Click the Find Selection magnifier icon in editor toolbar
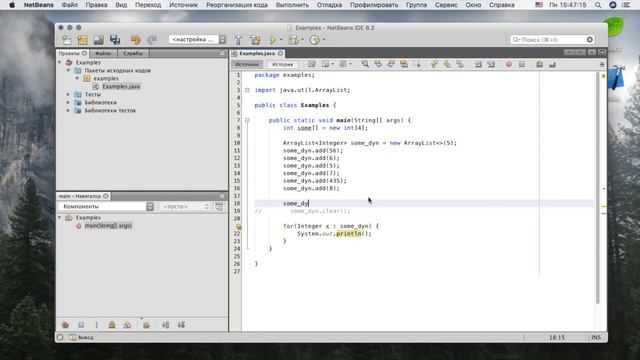The width and height of the screenshot is (640, 360). tap(365, 64)
